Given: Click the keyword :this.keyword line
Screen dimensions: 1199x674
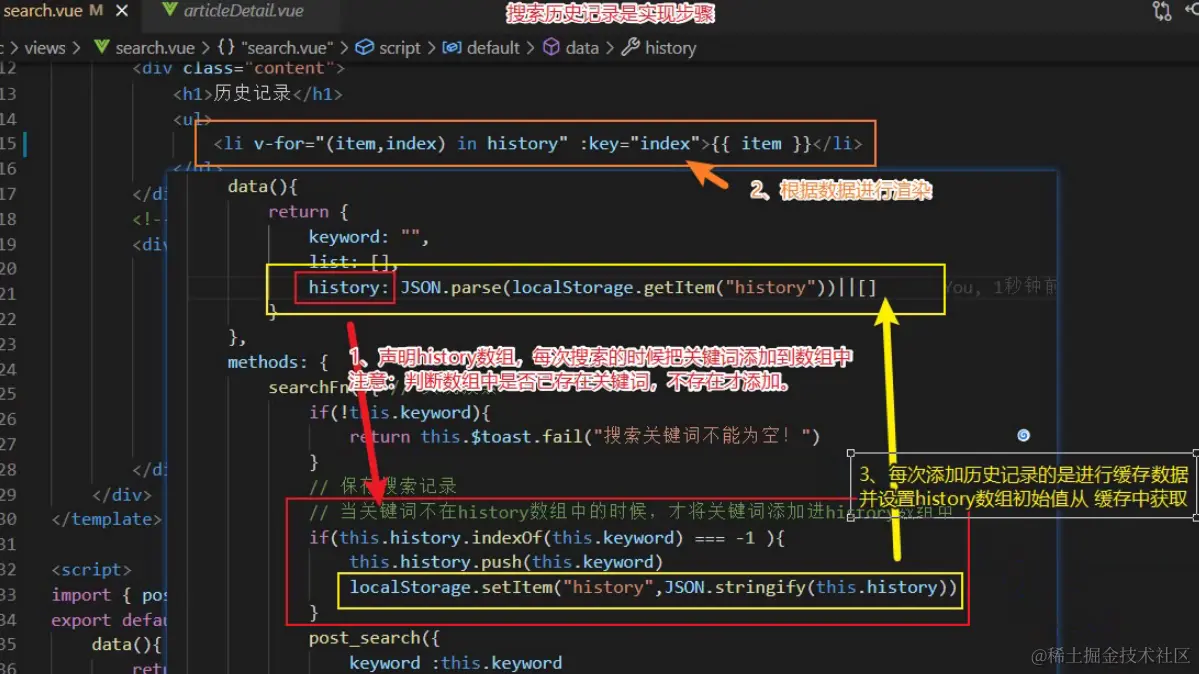Looking at the screenshot, I should point(456,663).
